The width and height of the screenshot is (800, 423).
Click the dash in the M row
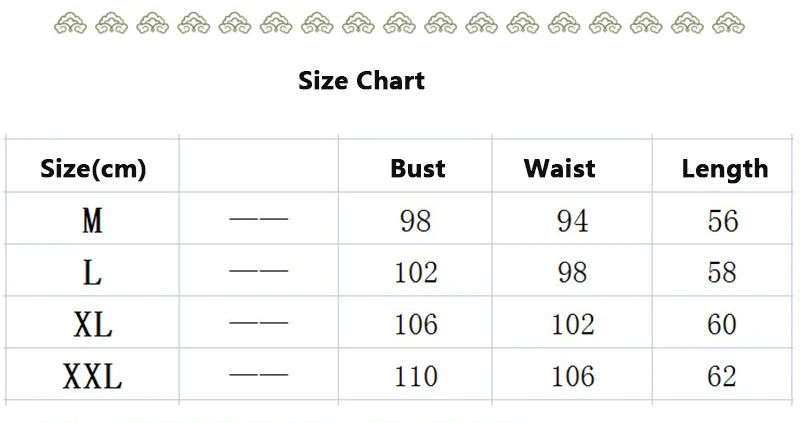258,219
